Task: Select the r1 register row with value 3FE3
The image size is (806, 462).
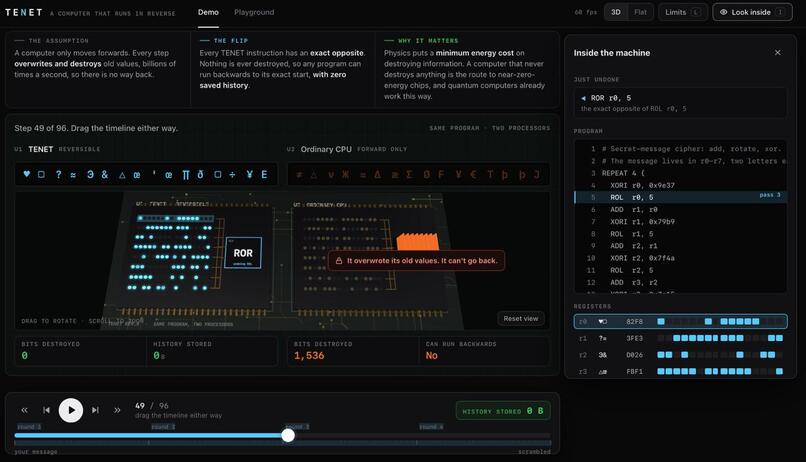Action: point(681,338)
